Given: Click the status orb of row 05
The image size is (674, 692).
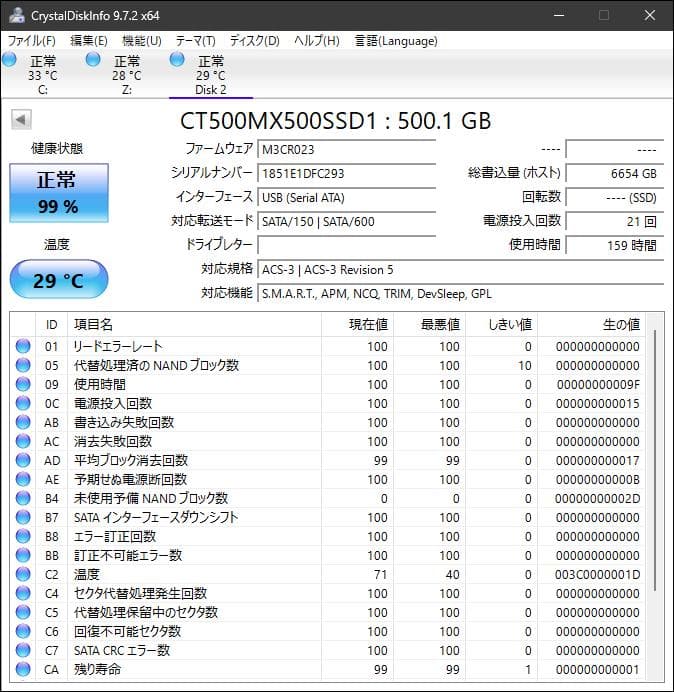Looking at the screenshot, I should (23, 365).
